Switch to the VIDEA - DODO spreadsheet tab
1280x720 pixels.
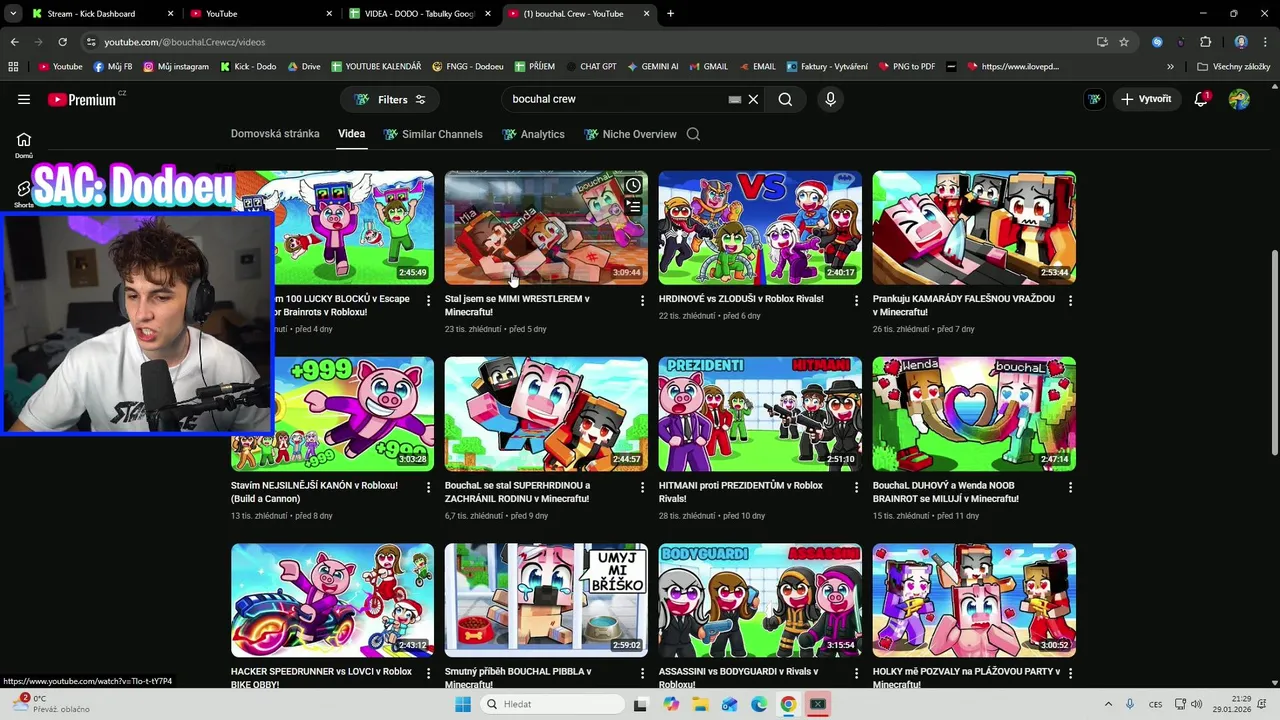point(419,14)
